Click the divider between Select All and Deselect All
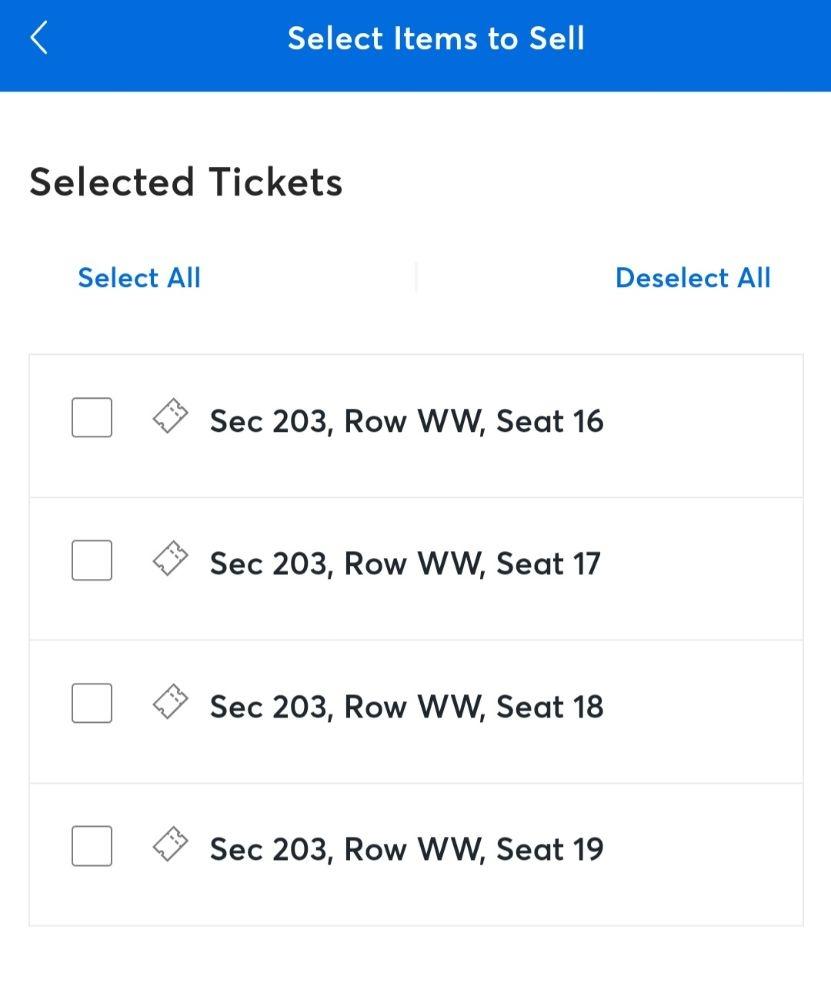This screenshot has height=1000, width=831. pyautogui.click(x=416, y=278)
